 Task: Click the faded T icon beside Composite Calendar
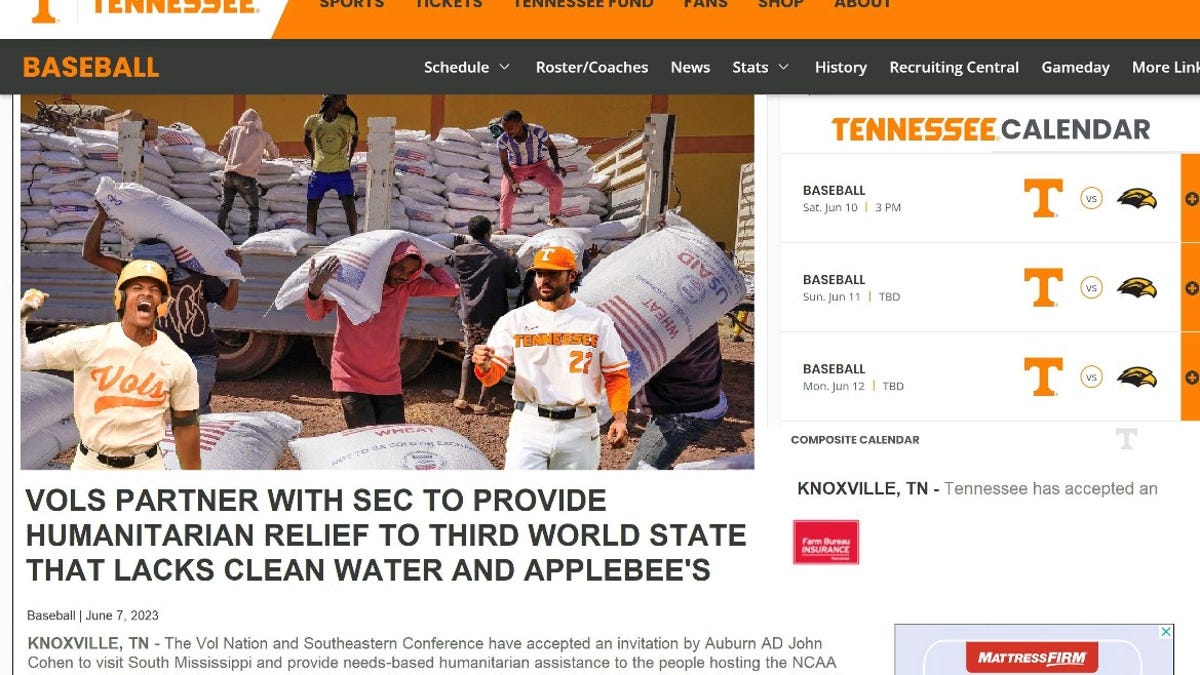(1126, 438)
